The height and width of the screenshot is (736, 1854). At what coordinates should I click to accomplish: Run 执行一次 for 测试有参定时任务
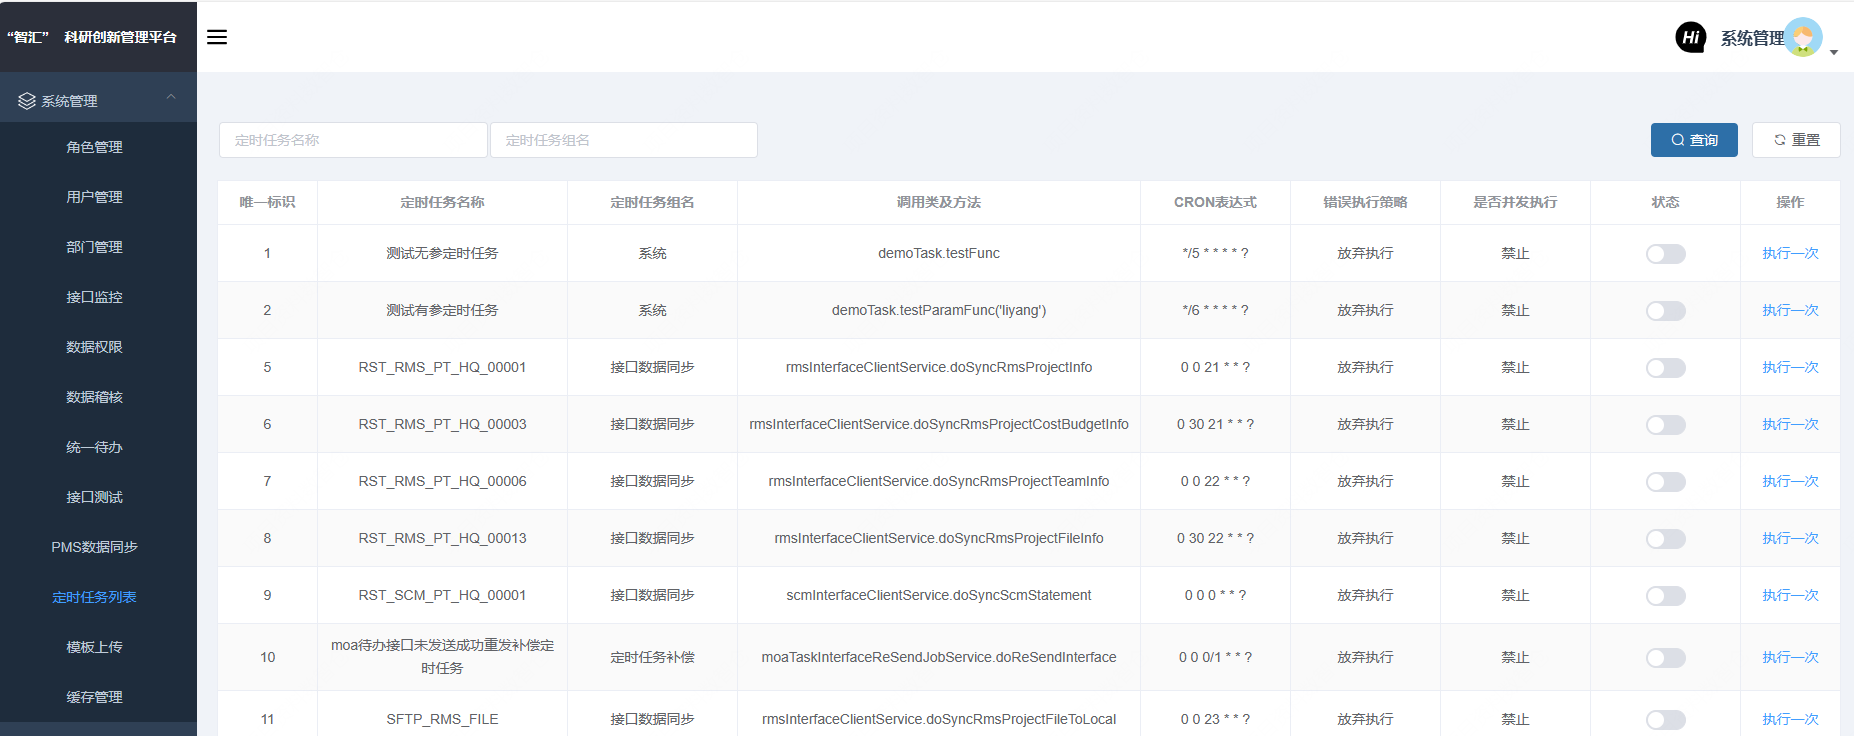click(x=1790, y=310)
